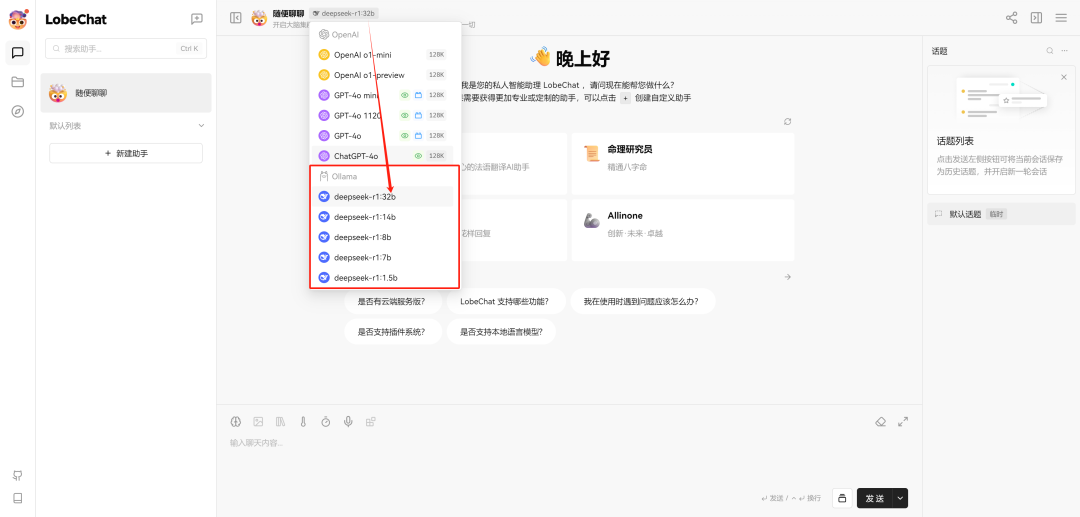This screenshot has height=517, width=1080.
Task: Choose GPT-4o 1120 model
Action: (x=382, y=115)
